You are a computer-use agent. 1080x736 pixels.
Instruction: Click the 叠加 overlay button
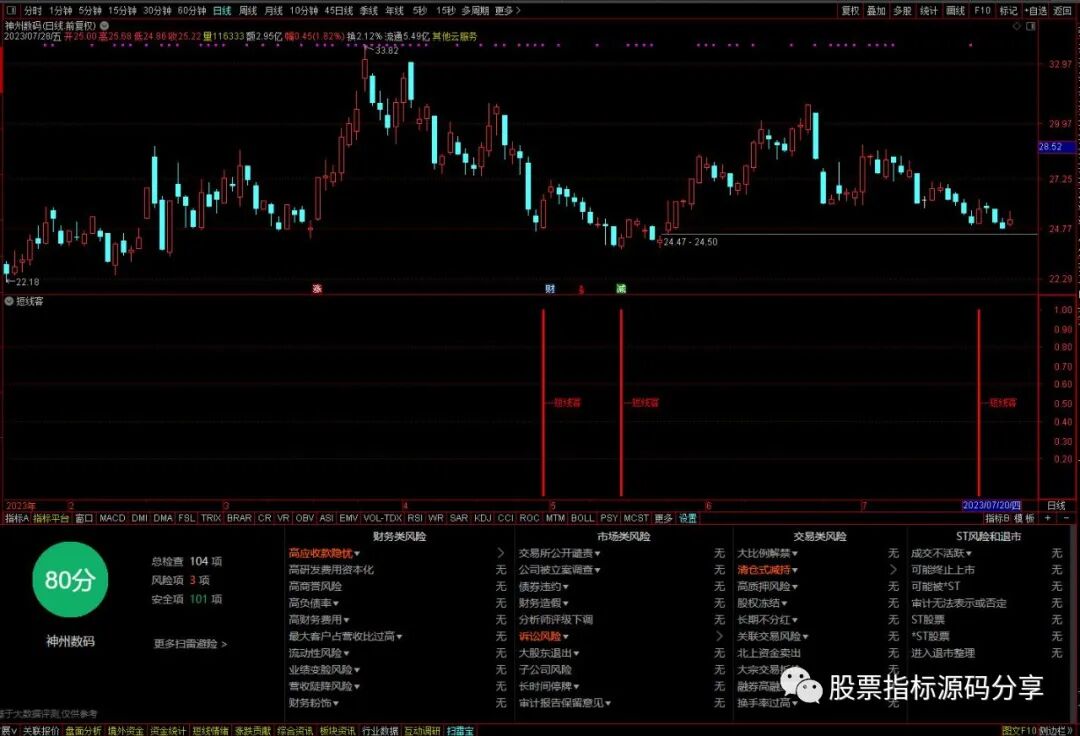point(875,10)
